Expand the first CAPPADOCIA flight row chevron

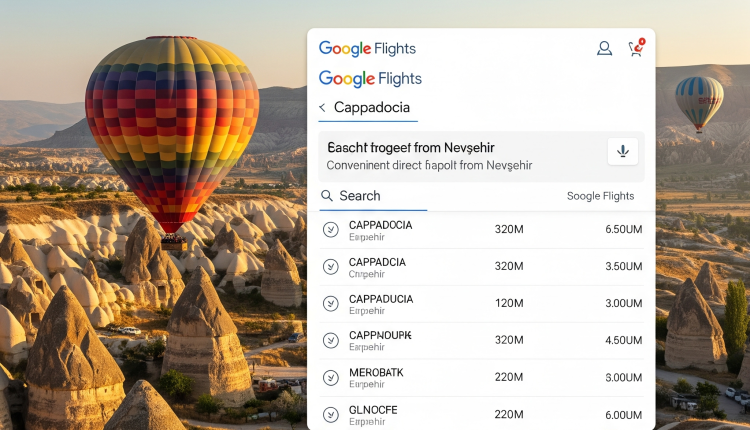tap(330, 230)
